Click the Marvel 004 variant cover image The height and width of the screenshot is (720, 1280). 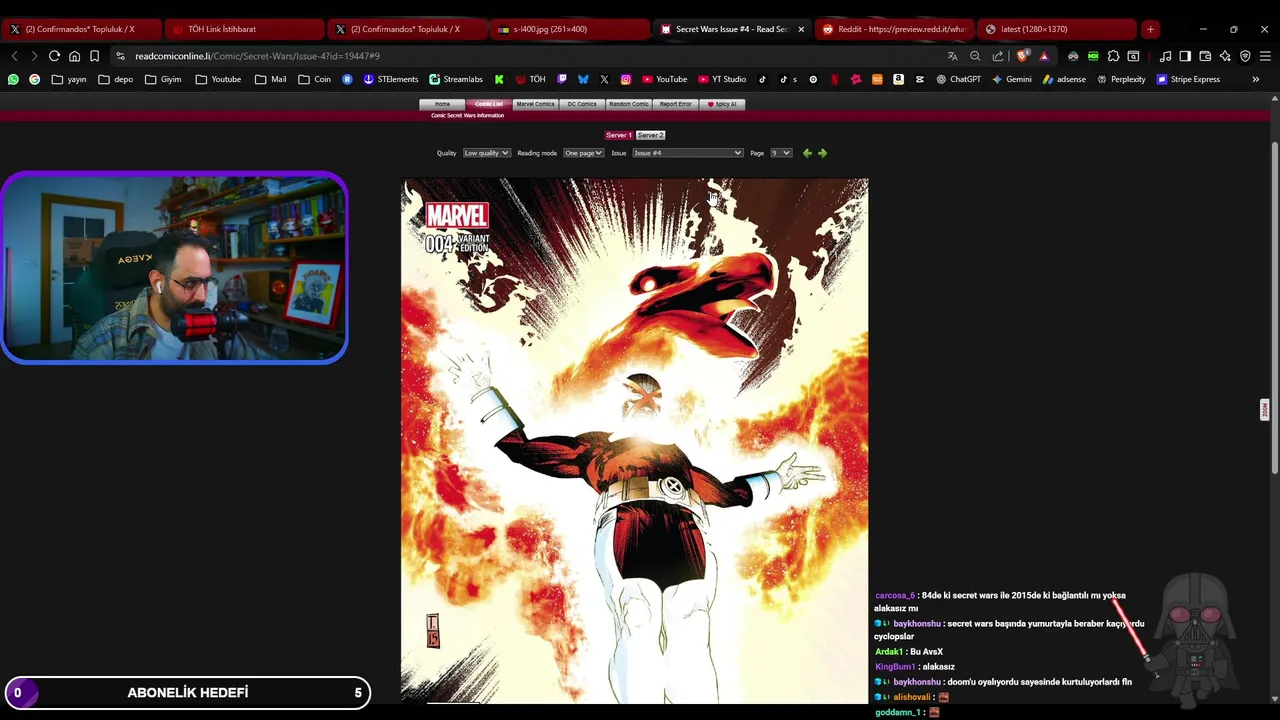[635, 441]
